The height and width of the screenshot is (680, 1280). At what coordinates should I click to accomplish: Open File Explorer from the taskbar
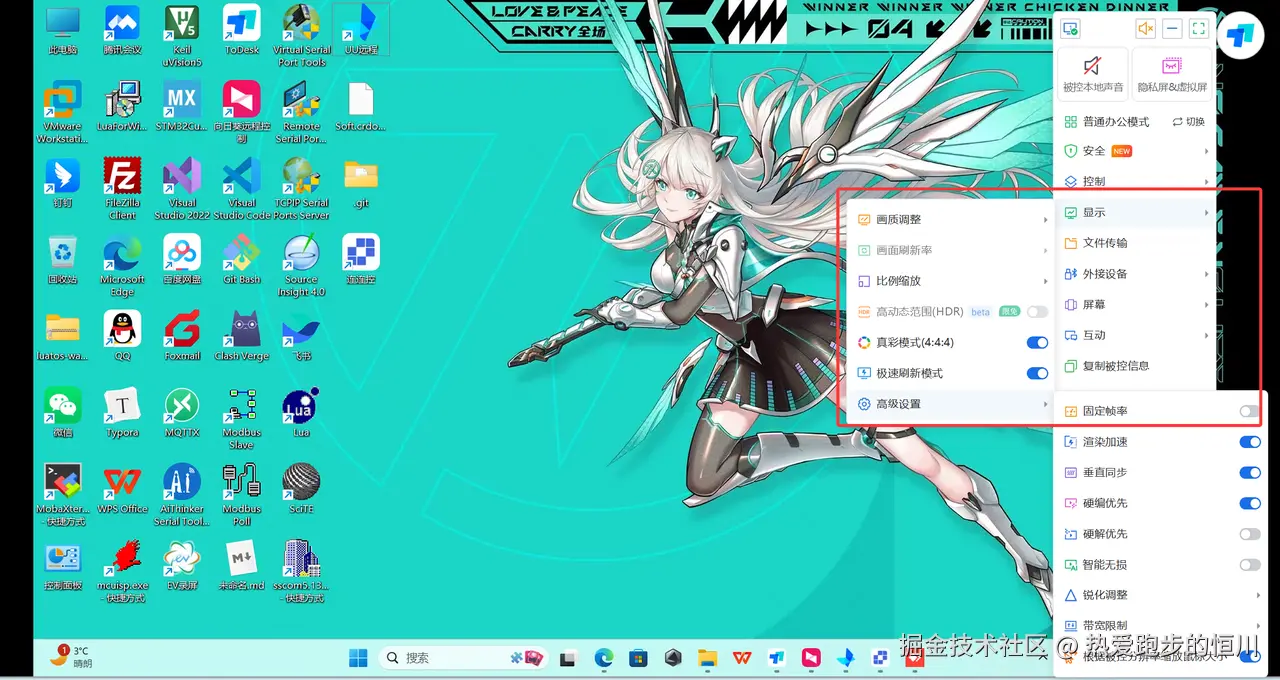pyautogui.click(x=708, y=657)
